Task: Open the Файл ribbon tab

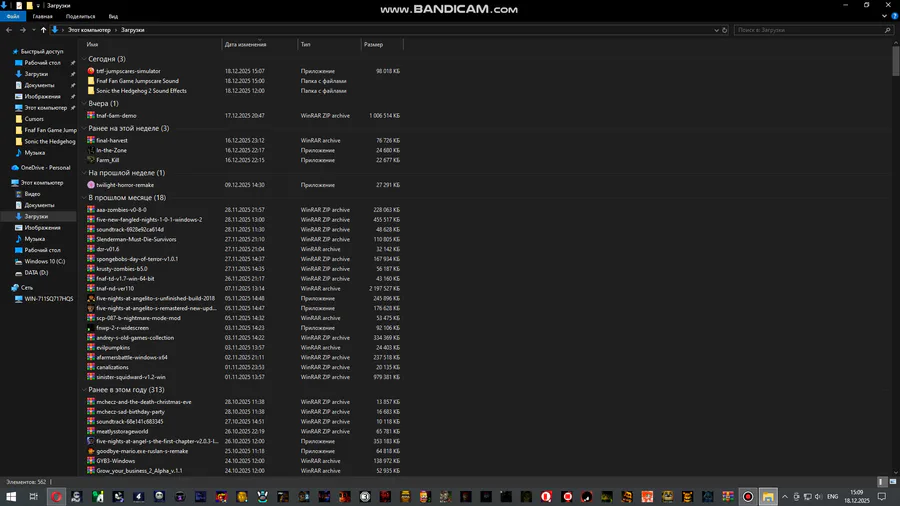Action: [13, 17]
